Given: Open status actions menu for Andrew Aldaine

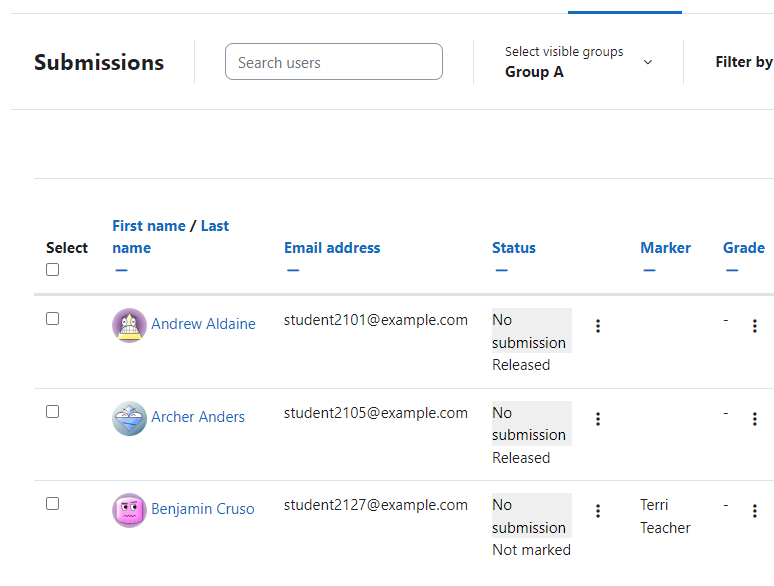Looking at the screenshot, I should (598, 326).
